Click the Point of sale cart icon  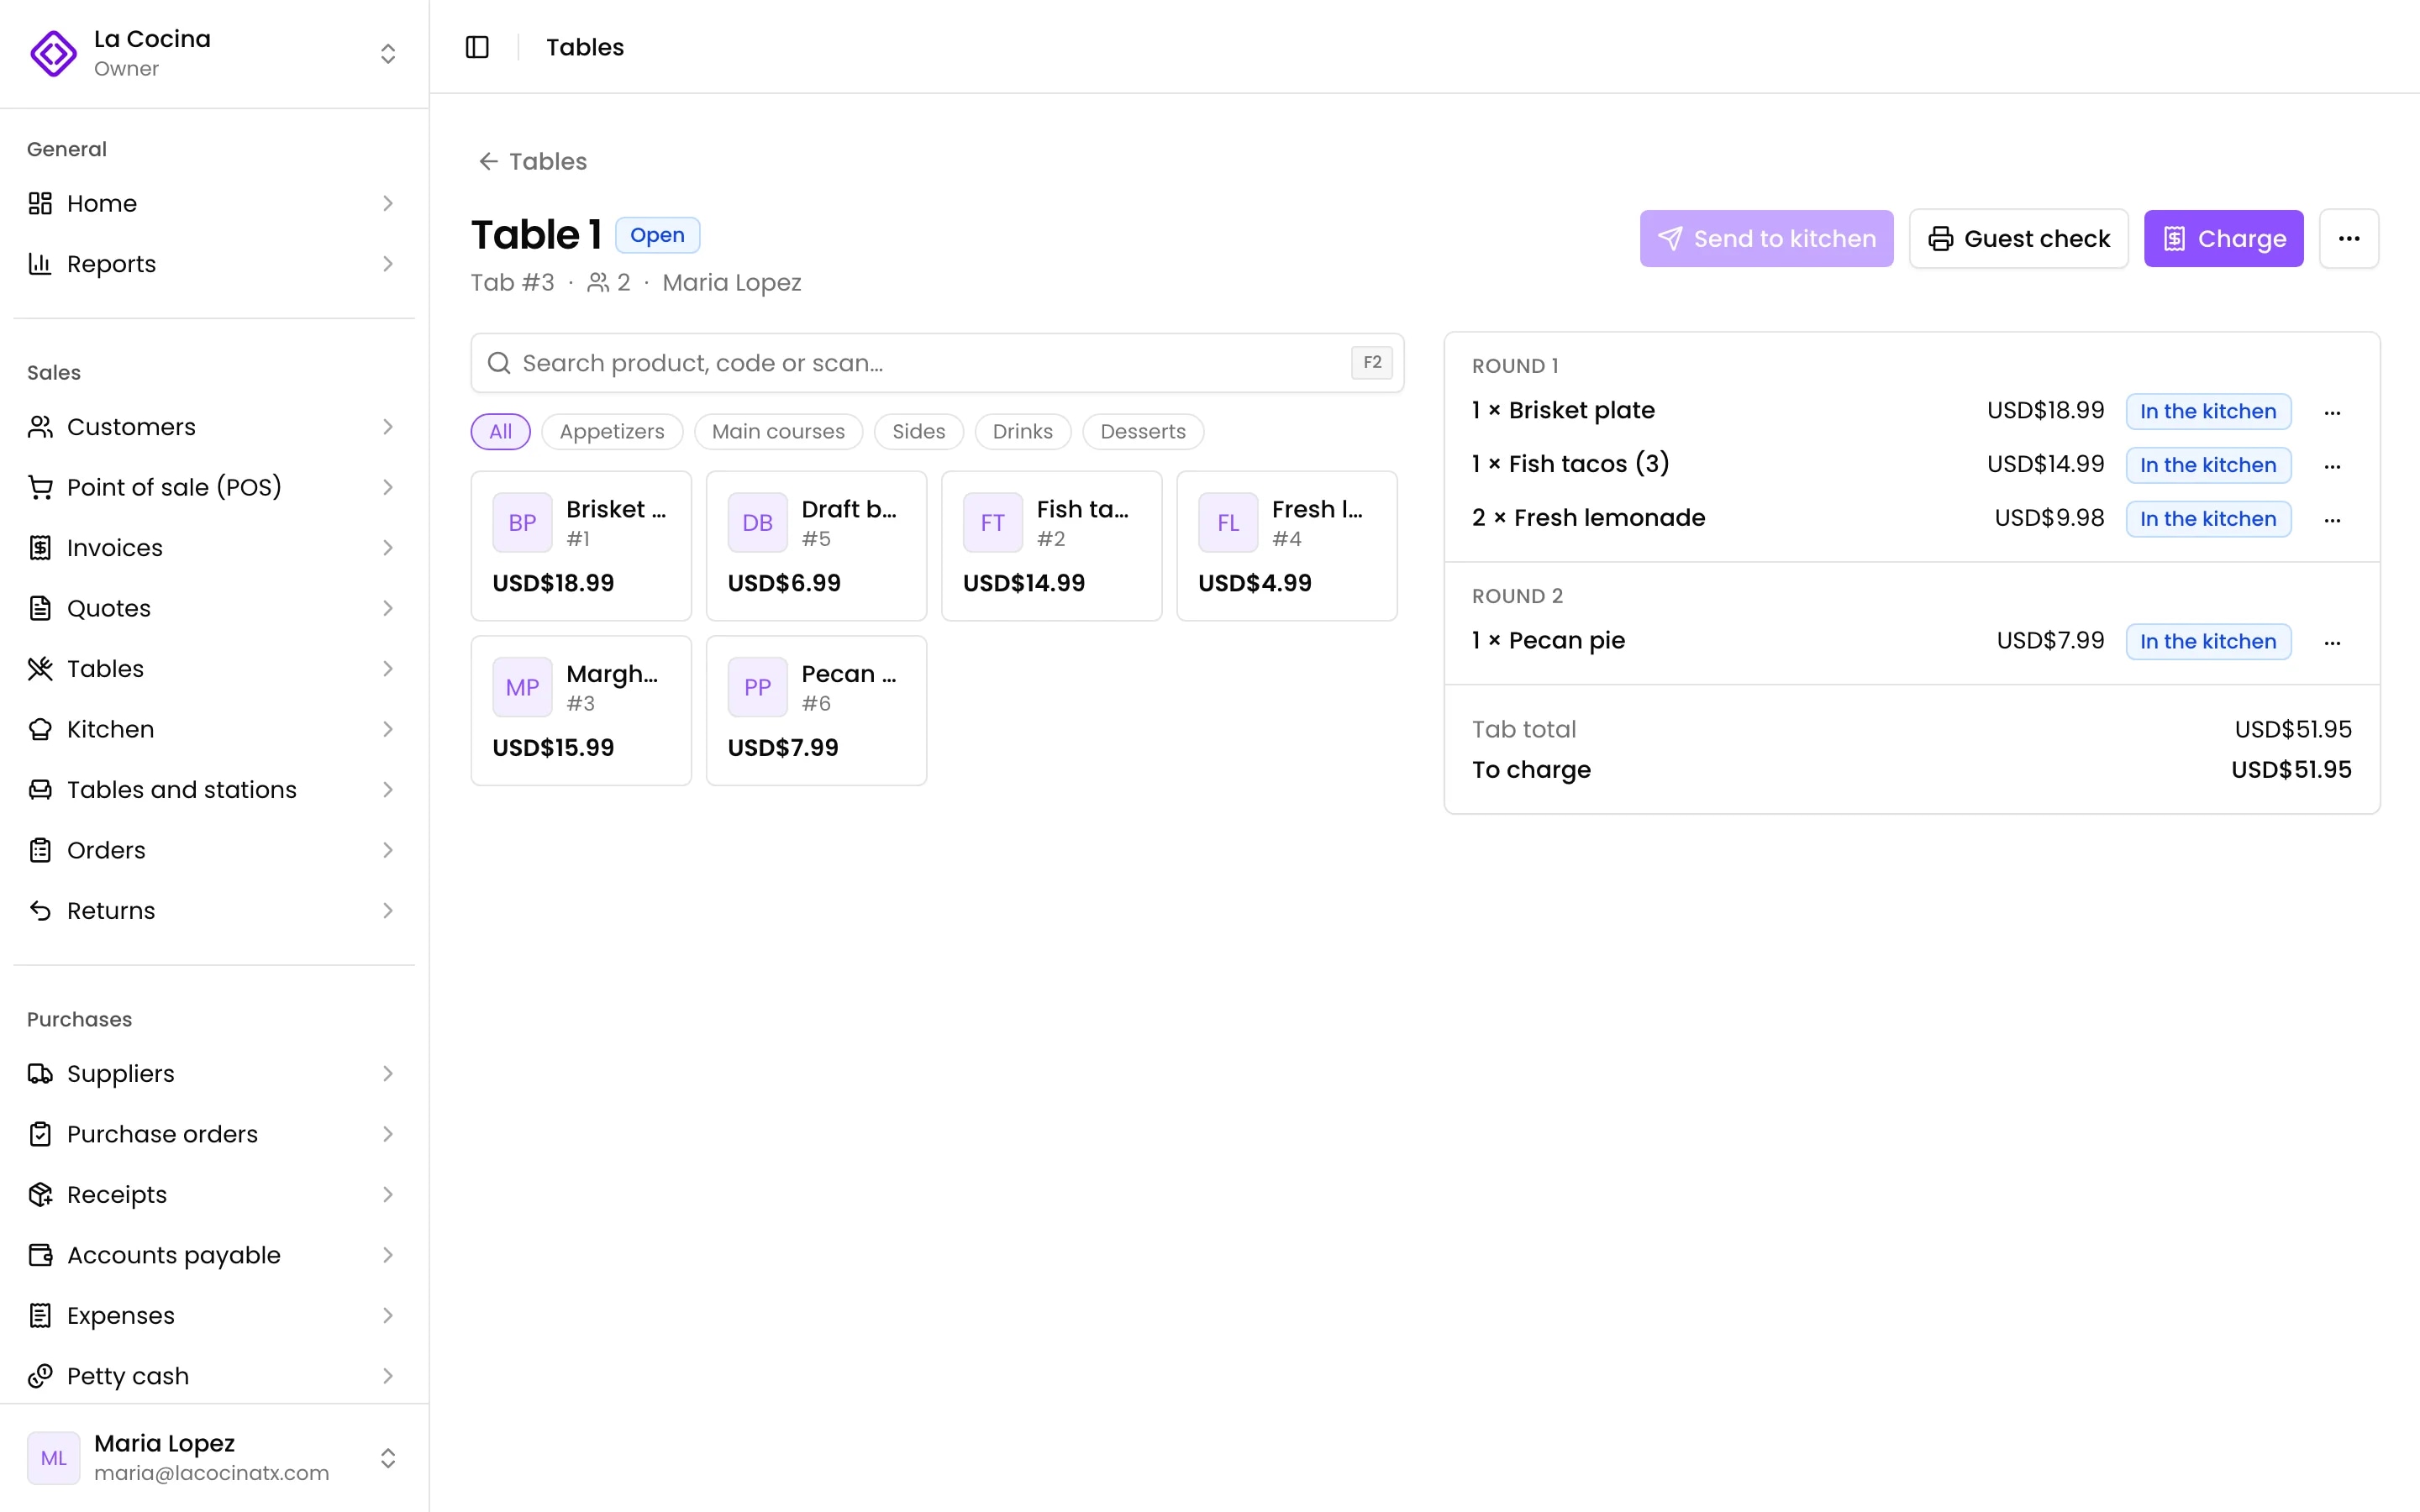(40, 487)
